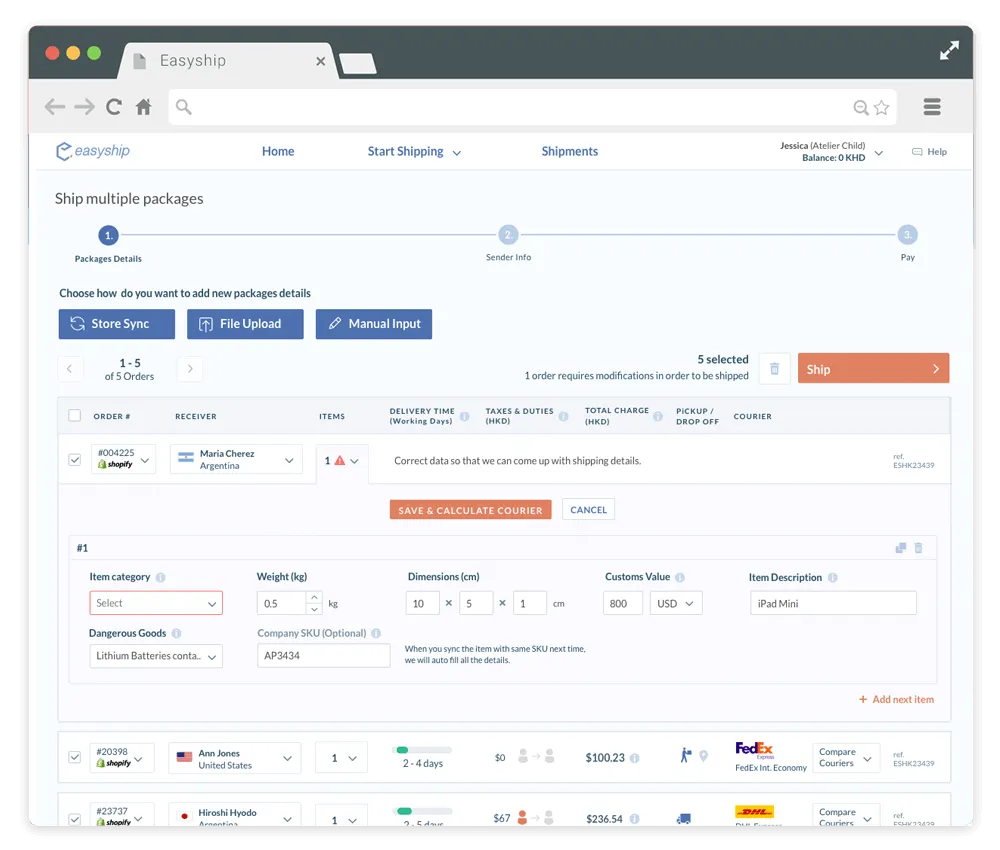Click the Cancel button

point(588,509)
